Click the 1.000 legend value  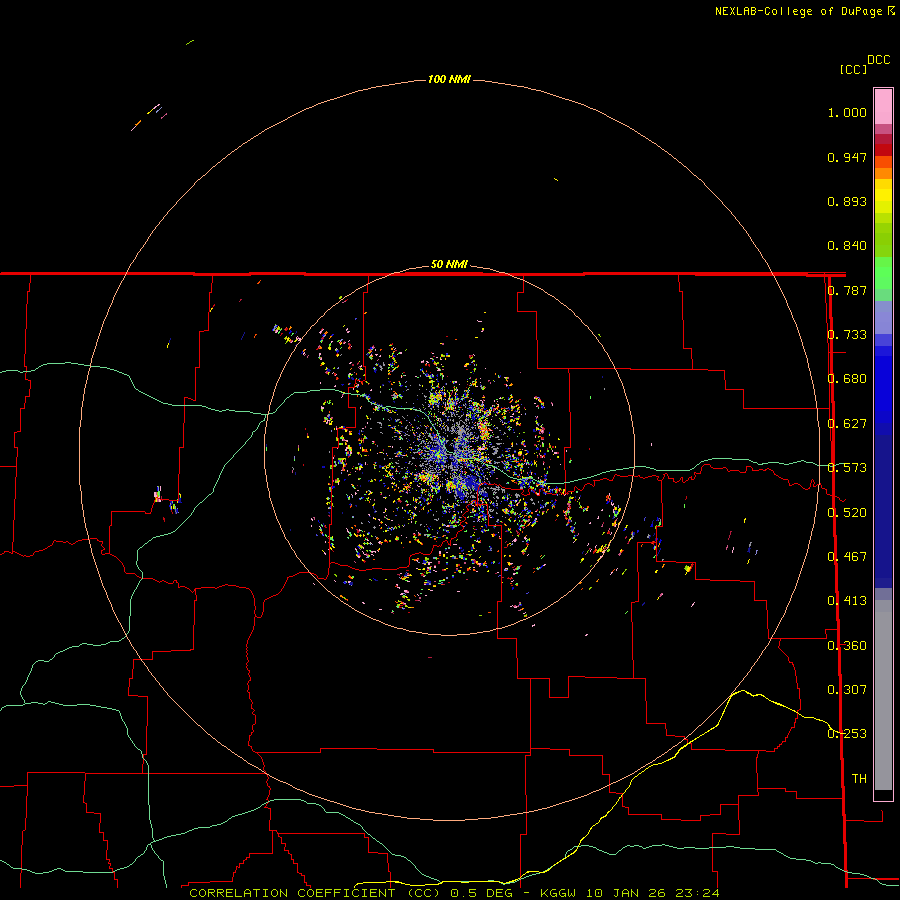click(847, 112)
